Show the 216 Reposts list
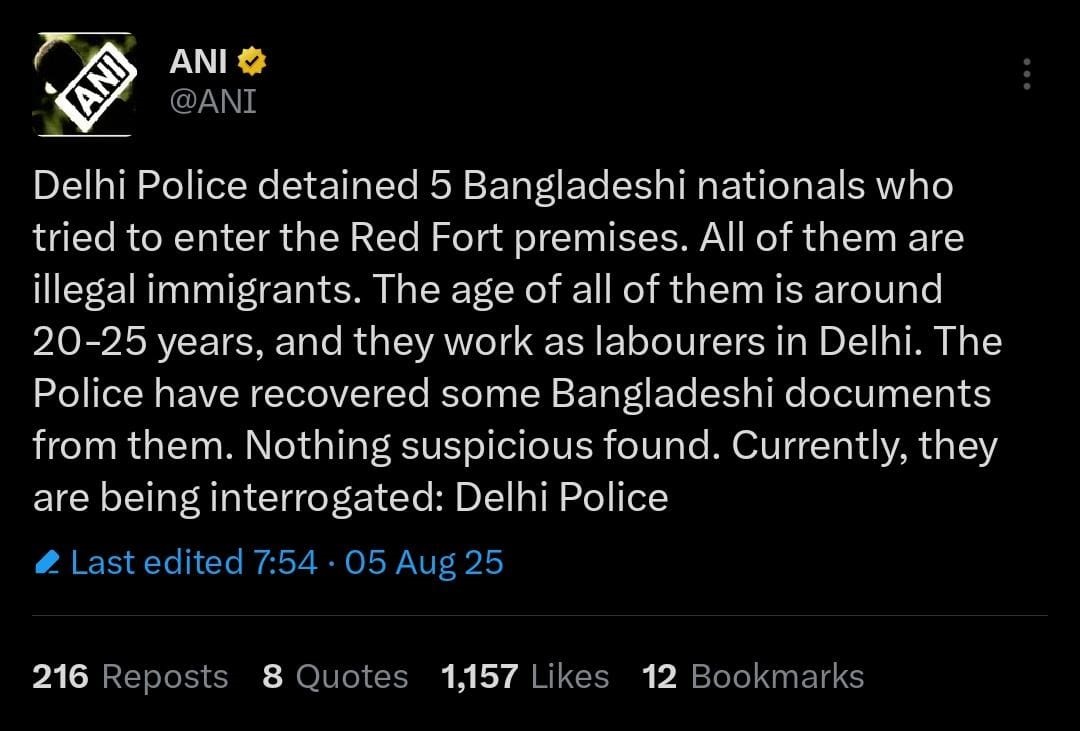 tap(130, 676)
